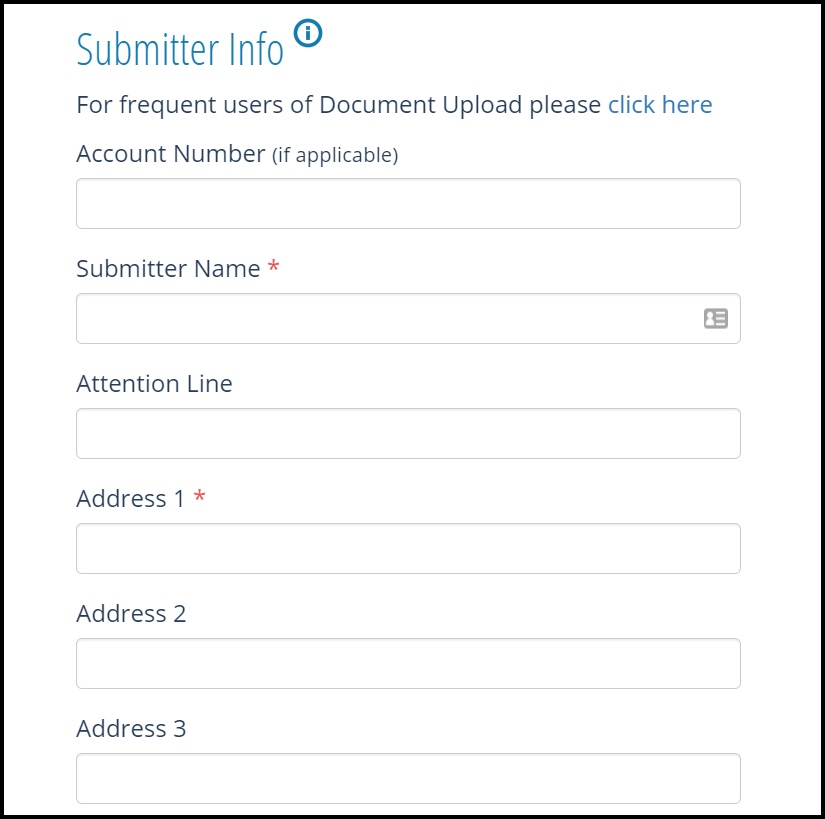Select the Attention Line input field

pos(408,434)
